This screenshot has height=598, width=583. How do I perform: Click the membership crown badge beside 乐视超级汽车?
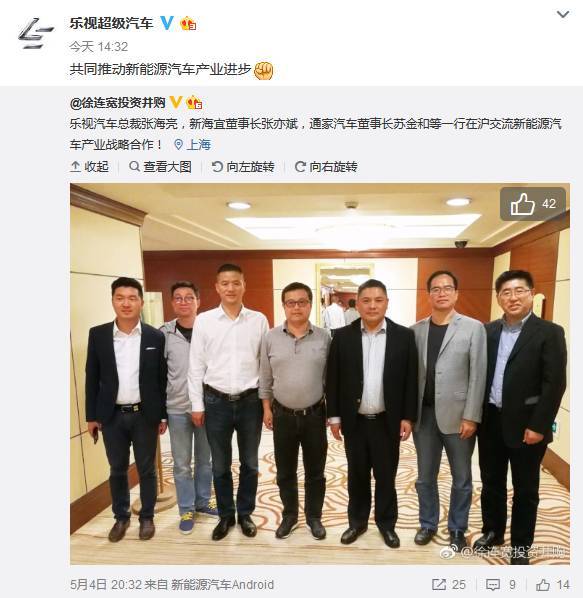[188, 24]
